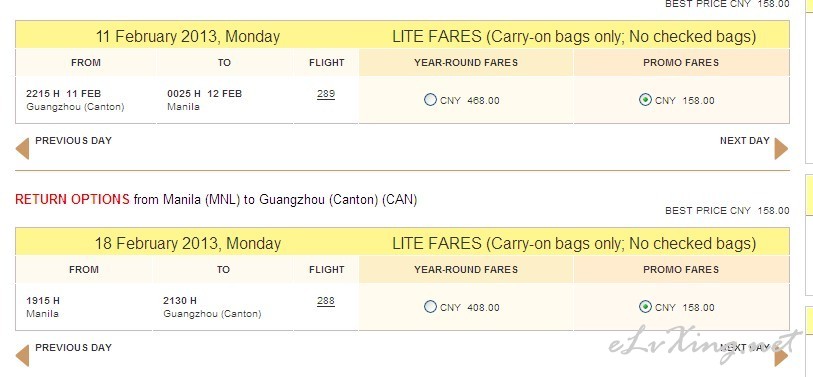This screenshot has height=377, width=813.
Task: Click the PROMO FARES header in the 11 February table
Action: [x=681, y=63]
